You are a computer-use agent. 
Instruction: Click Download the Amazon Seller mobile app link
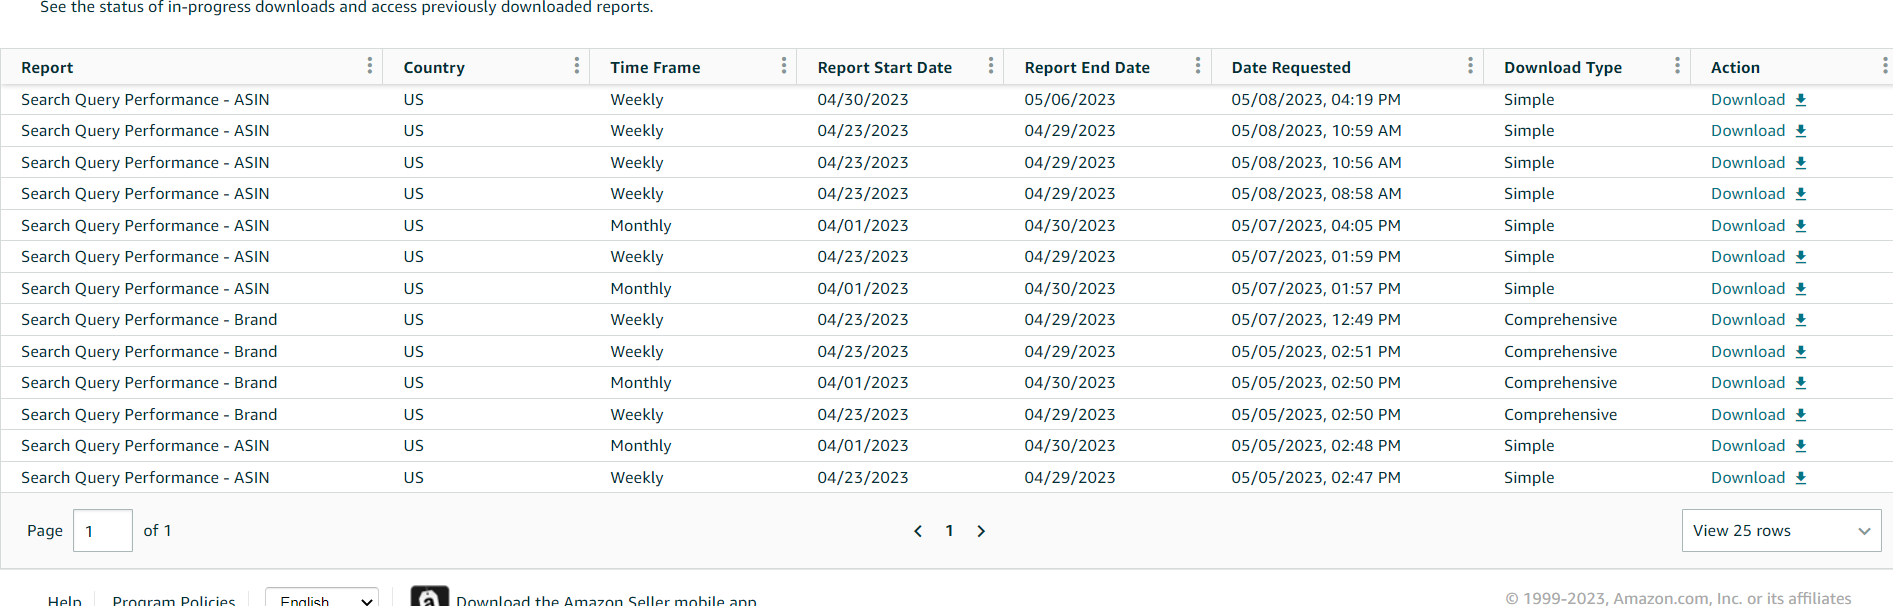[x=606, y=600]
